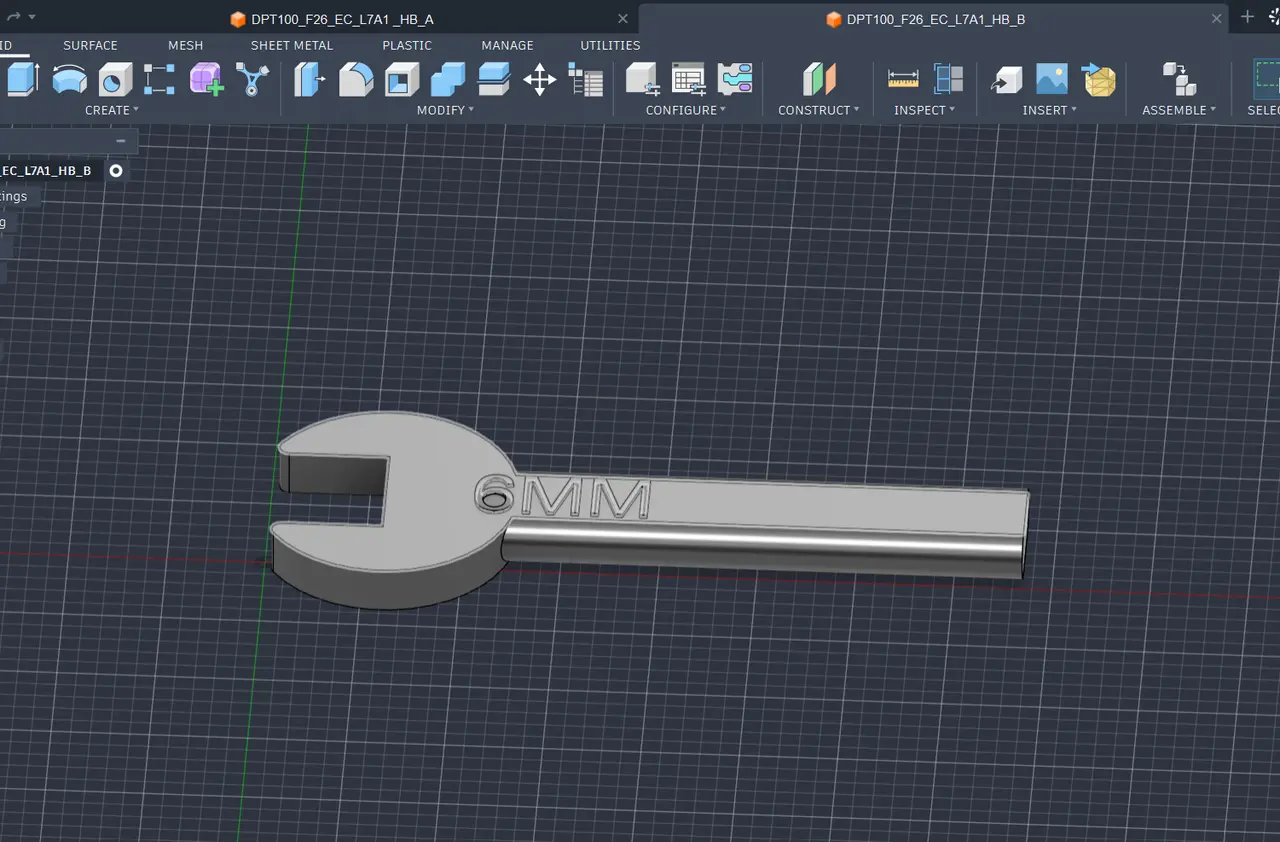Open the Configuration Table icon
Image resolution: width=1280 pixels, height=842 pixels.
[x=689, y=79]
